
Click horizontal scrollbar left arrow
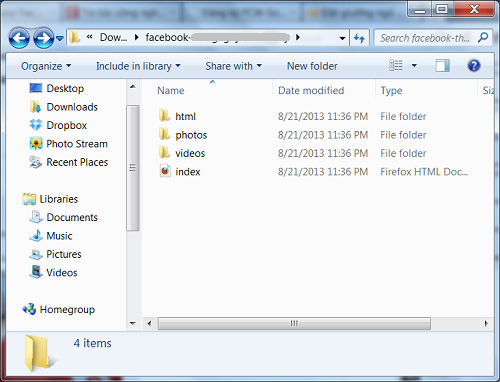click(x=149, y=323)
